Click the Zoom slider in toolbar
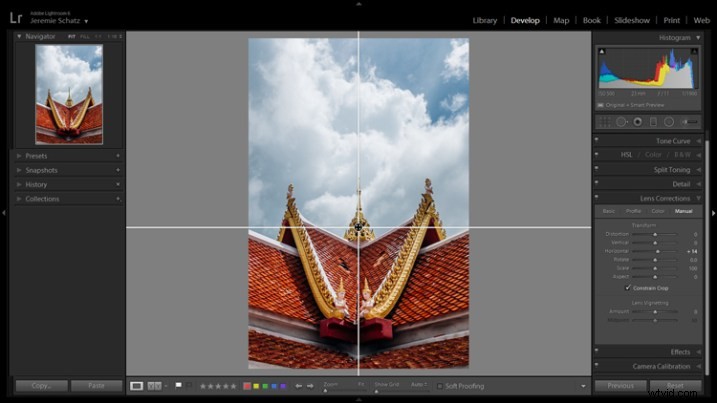Viewport: 717px width, 403px height. (345, 391)
